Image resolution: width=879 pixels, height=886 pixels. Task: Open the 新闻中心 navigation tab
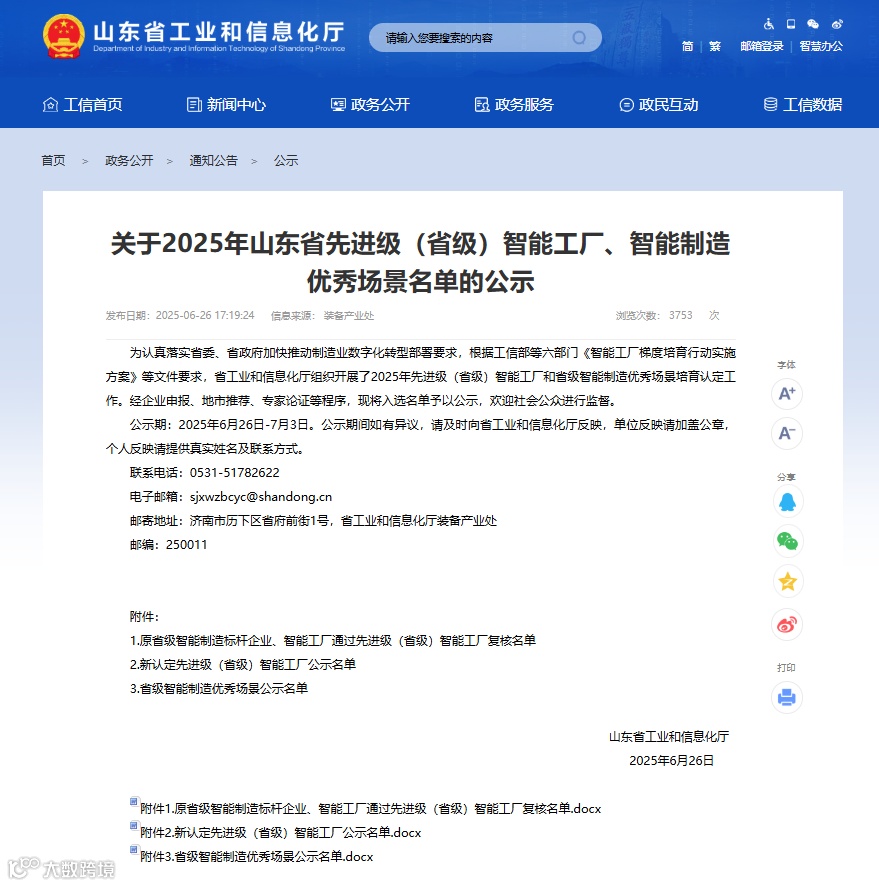pos(226,105)
